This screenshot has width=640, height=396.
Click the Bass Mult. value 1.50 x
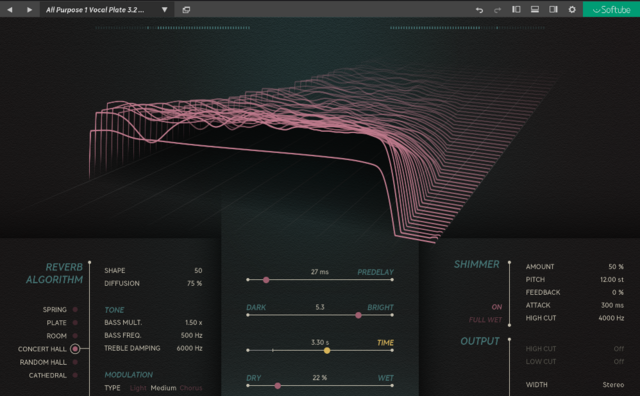[193, 323]
